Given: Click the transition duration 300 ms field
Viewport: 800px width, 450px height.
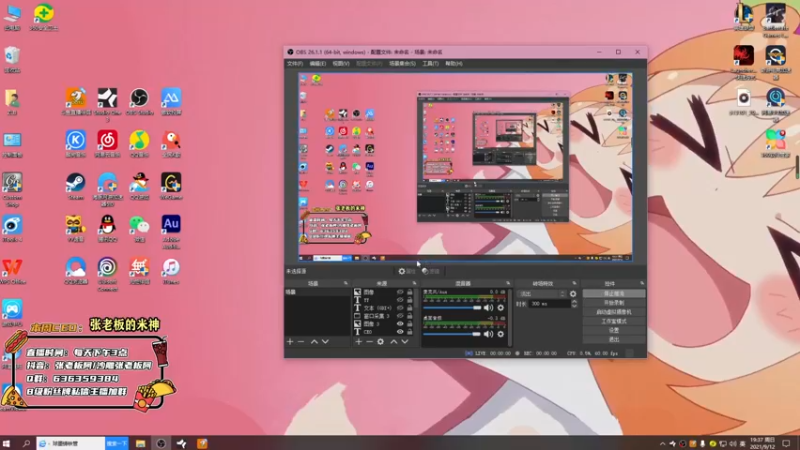Looking at the screenshot, I should click(549, 304).
